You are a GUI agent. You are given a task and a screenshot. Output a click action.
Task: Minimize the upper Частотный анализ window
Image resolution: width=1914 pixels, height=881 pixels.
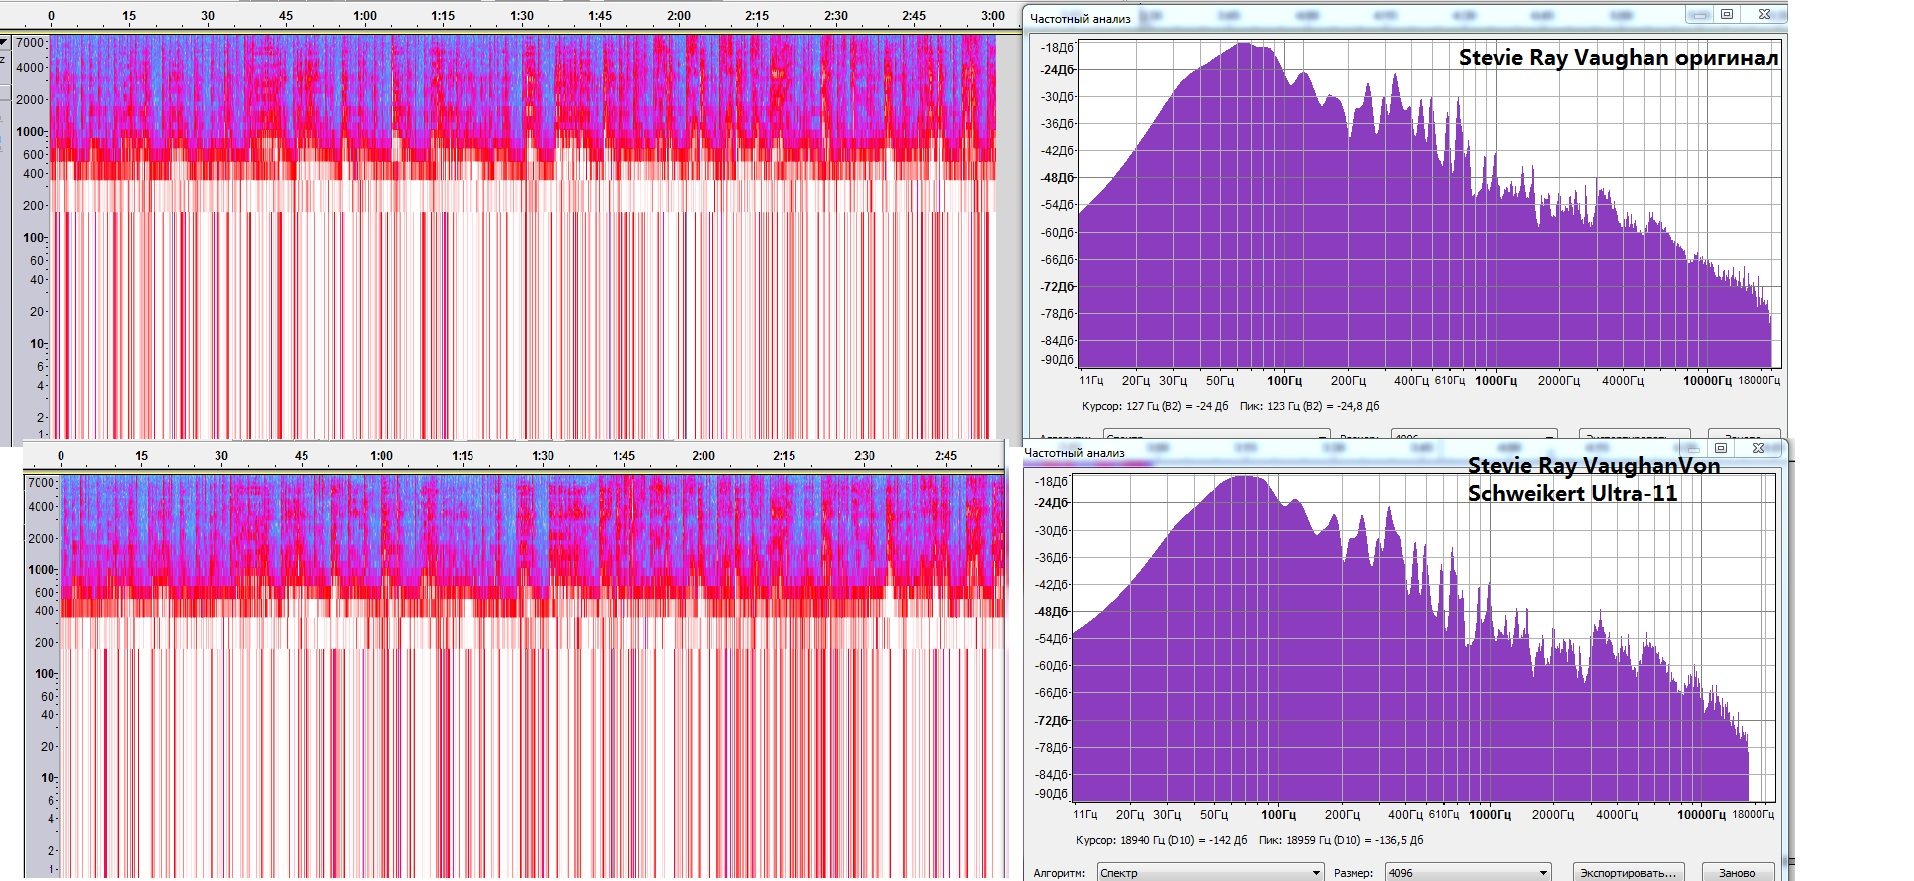1698,14
